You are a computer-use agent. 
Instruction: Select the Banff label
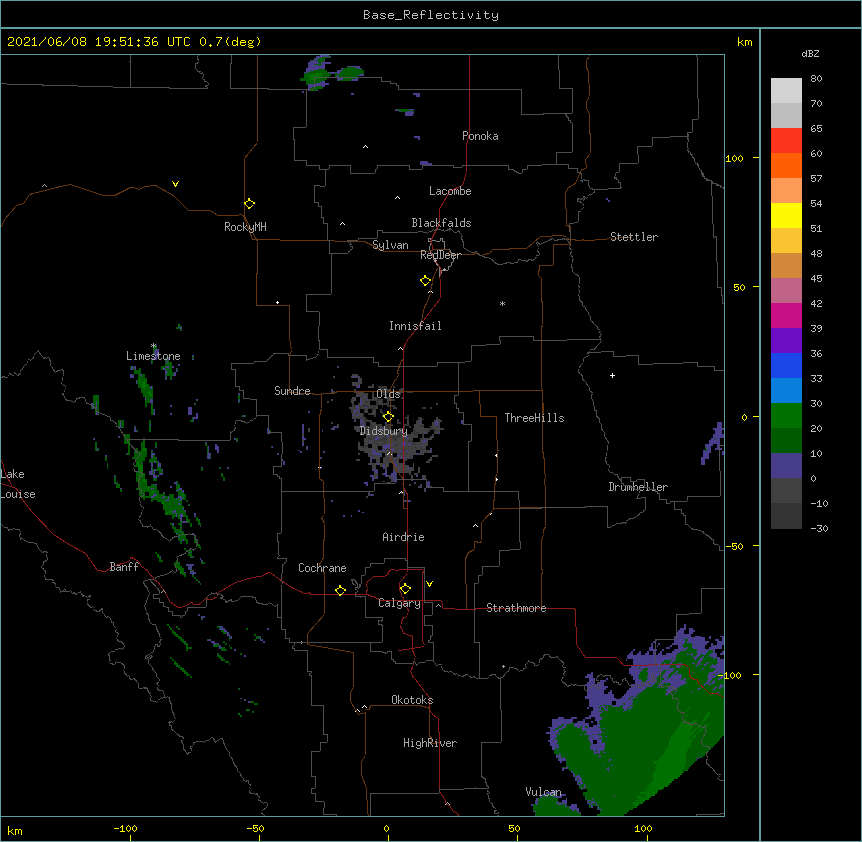coord(124,567)
